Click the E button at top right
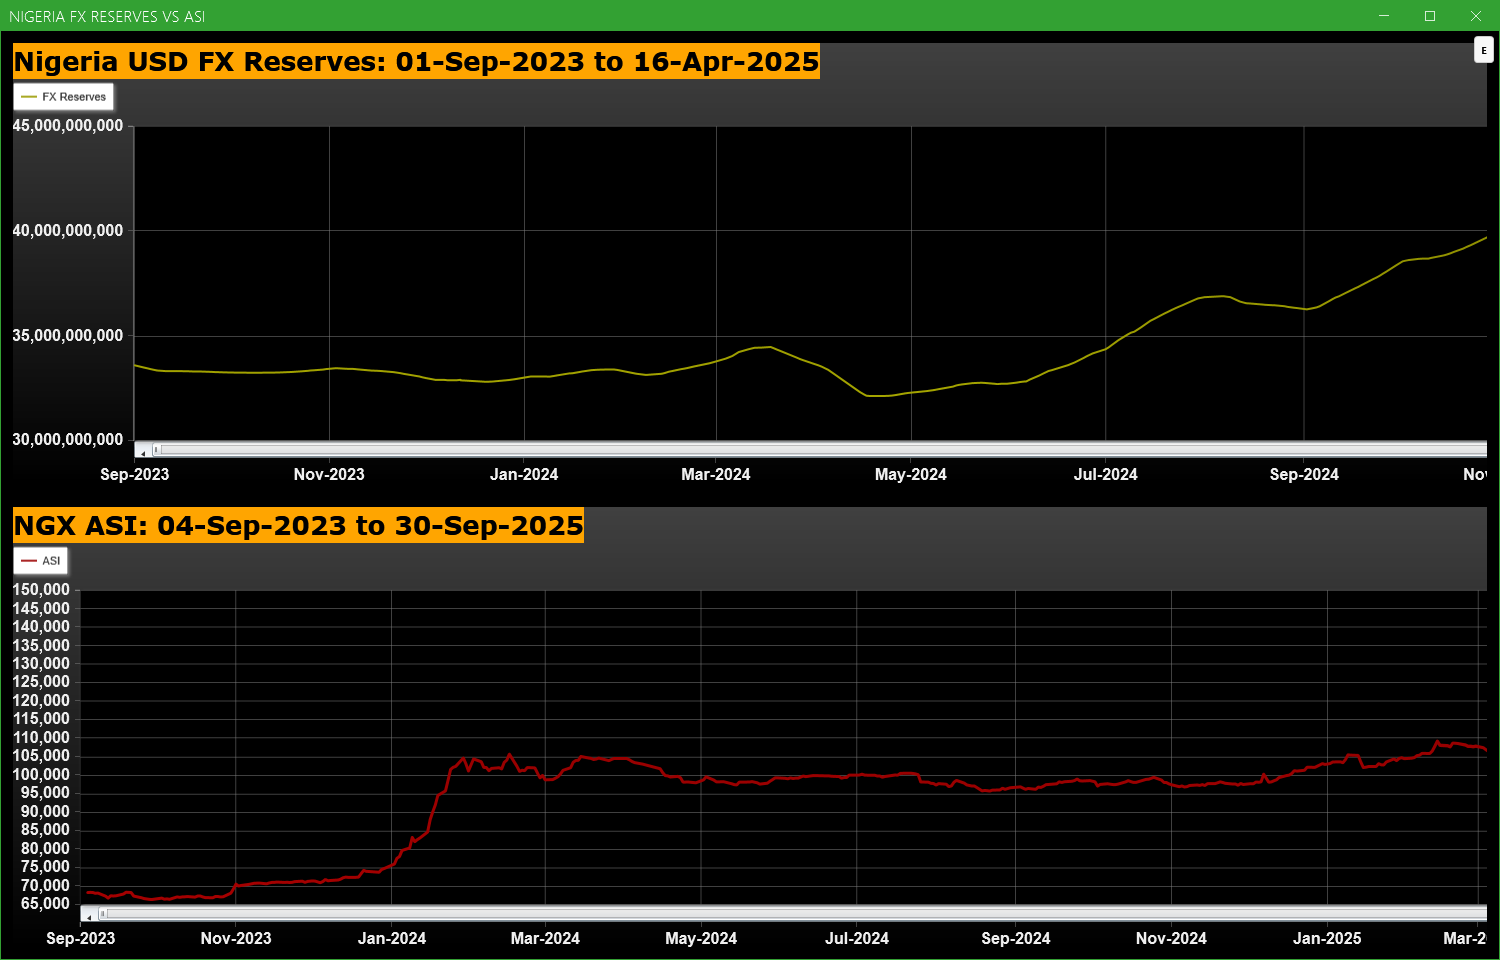The width and height of the screenshot is (1500, 960). click(x=1483, y=50)
